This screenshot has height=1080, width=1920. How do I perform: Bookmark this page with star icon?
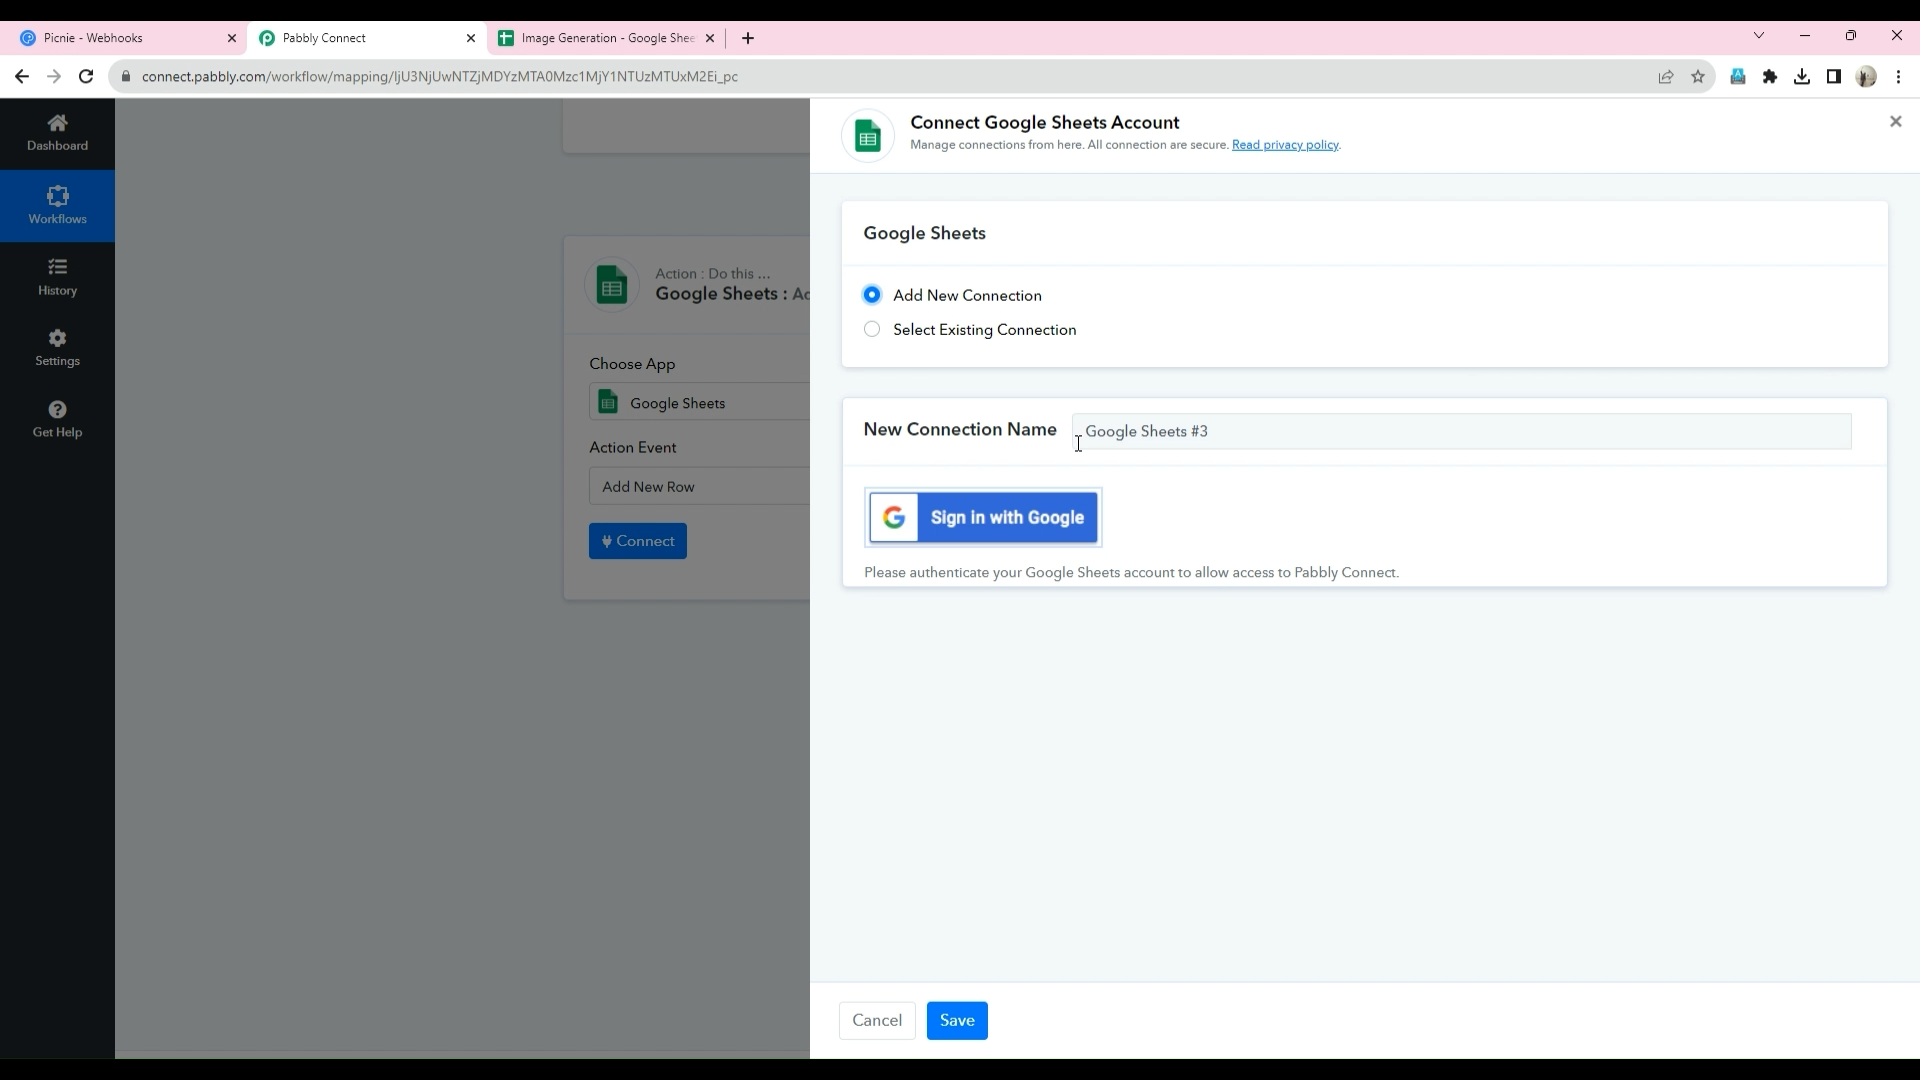(1698, 77)
